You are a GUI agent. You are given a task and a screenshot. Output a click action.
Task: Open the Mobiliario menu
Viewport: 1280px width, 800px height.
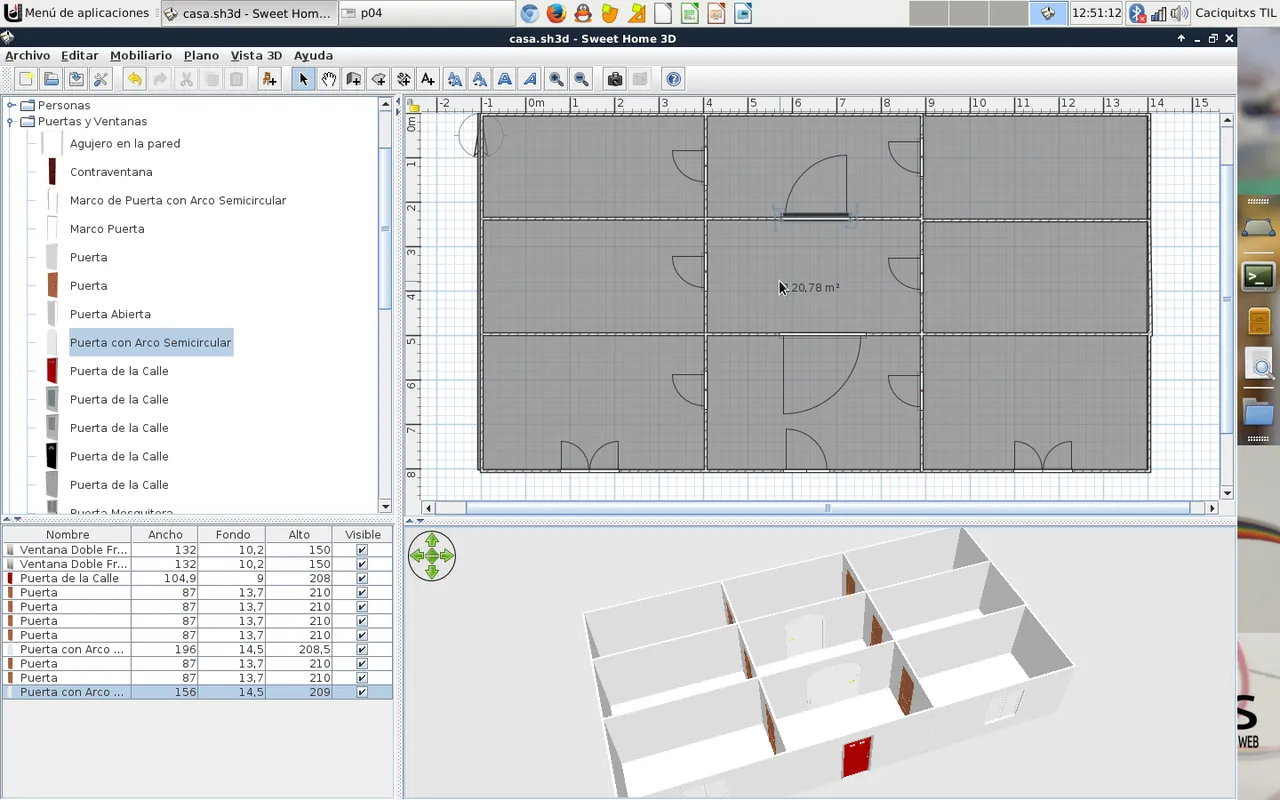(141, 55)
